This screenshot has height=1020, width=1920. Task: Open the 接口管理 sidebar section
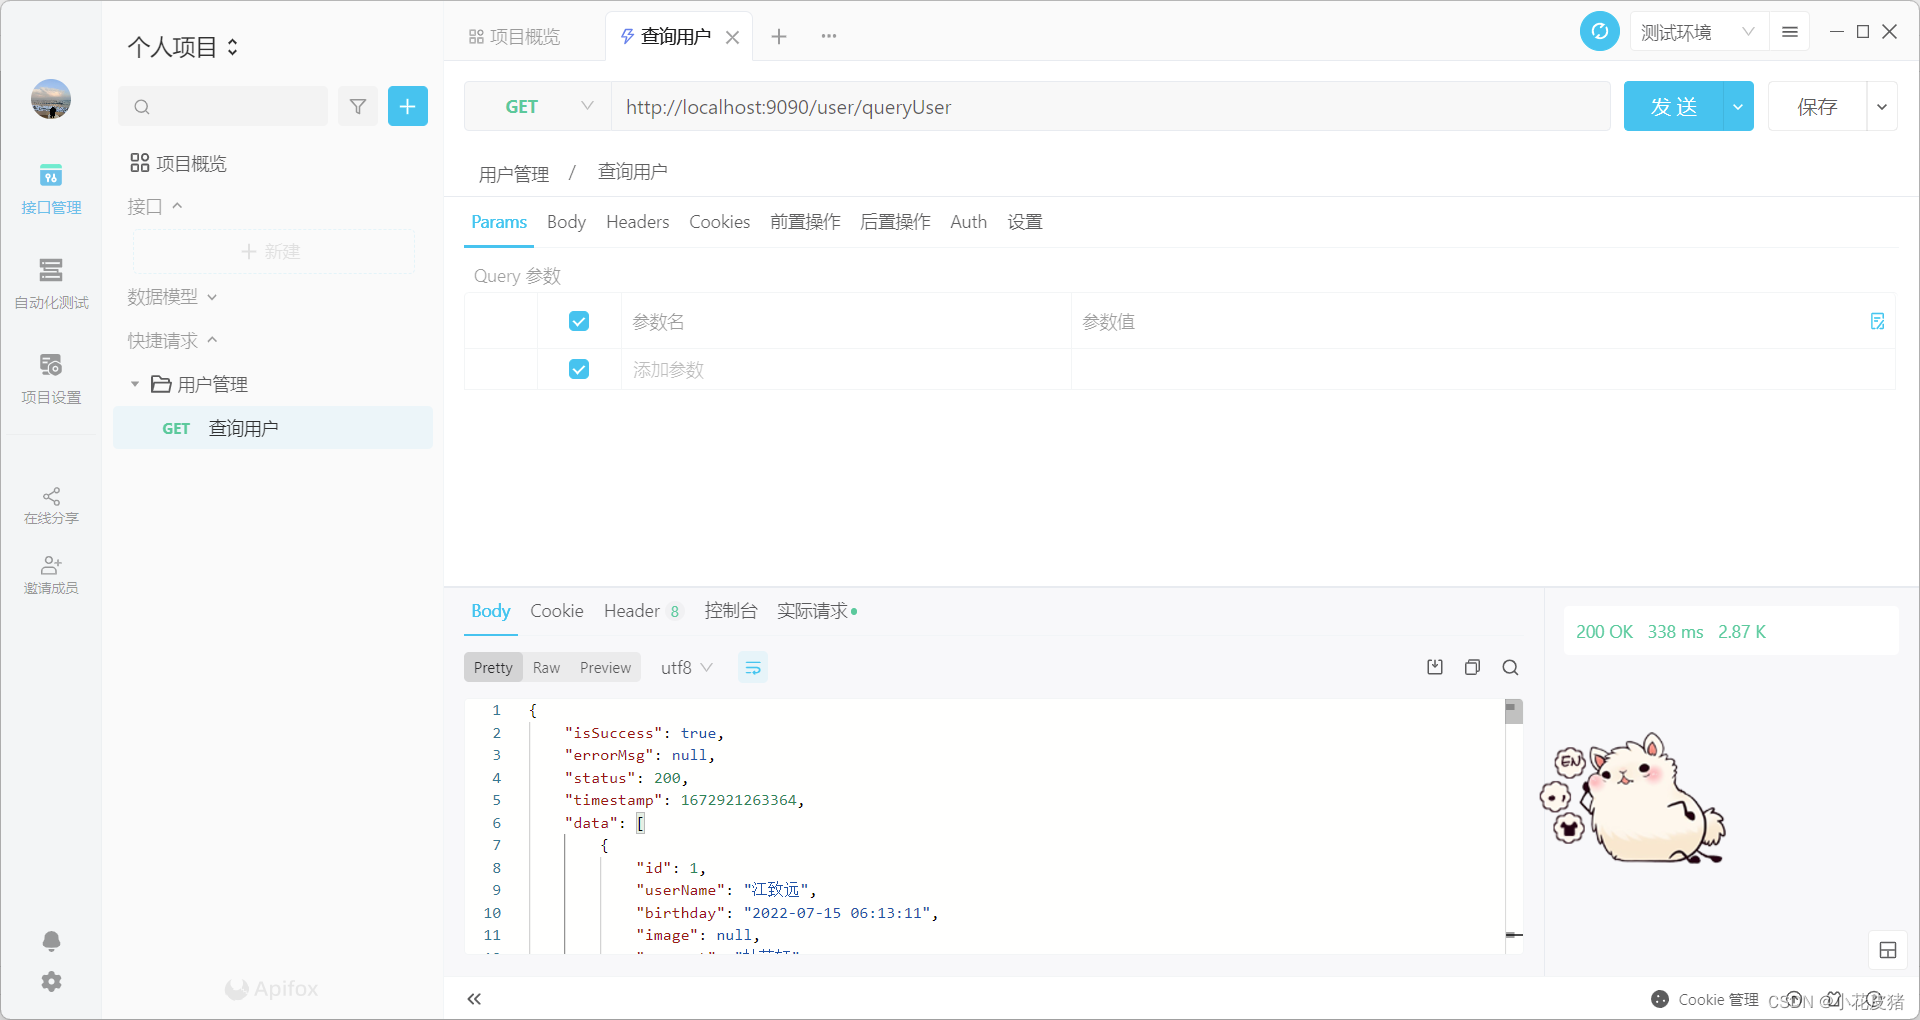click(x=51, y=189)
